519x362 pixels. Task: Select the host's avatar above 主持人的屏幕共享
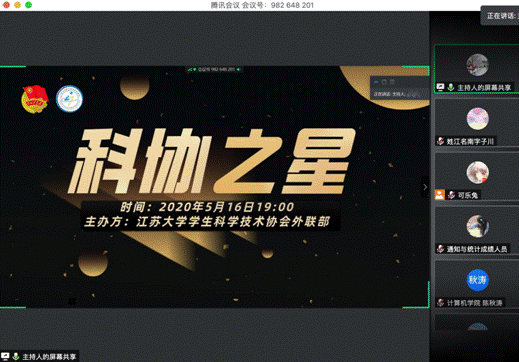[x=477, y=65]
